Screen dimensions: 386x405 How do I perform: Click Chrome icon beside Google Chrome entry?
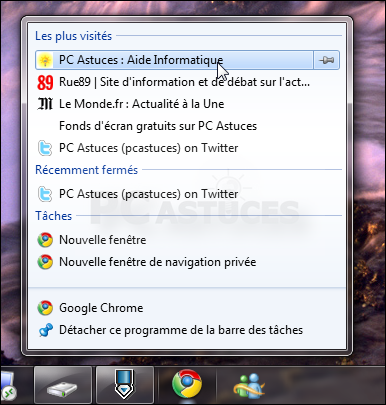point(45,308)
